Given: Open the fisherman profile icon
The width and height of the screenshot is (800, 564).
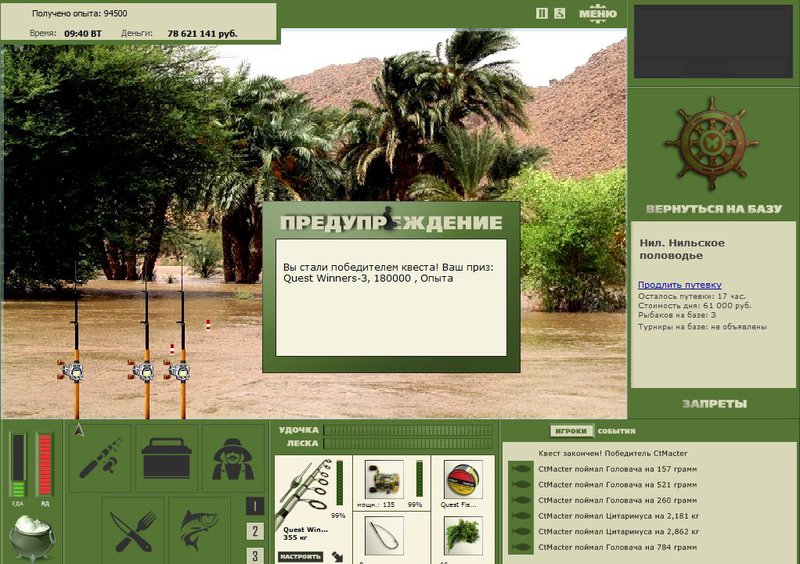Looking at the screenshot, I should (x=233, y=458).
